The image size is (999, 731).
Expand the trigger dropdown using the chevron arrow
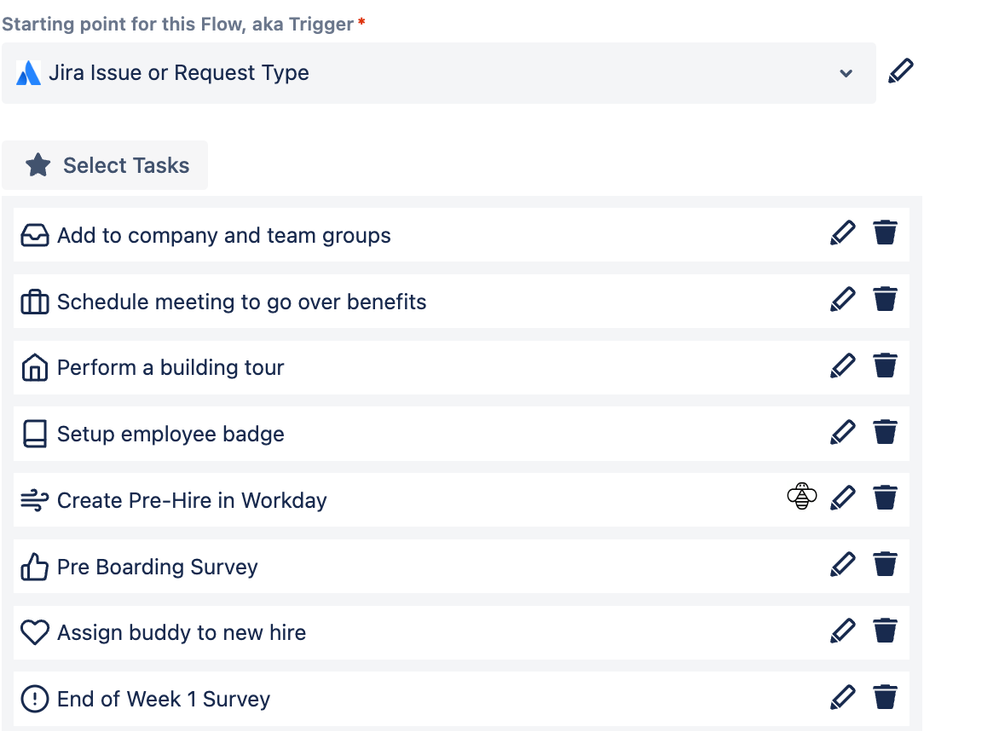846,73
